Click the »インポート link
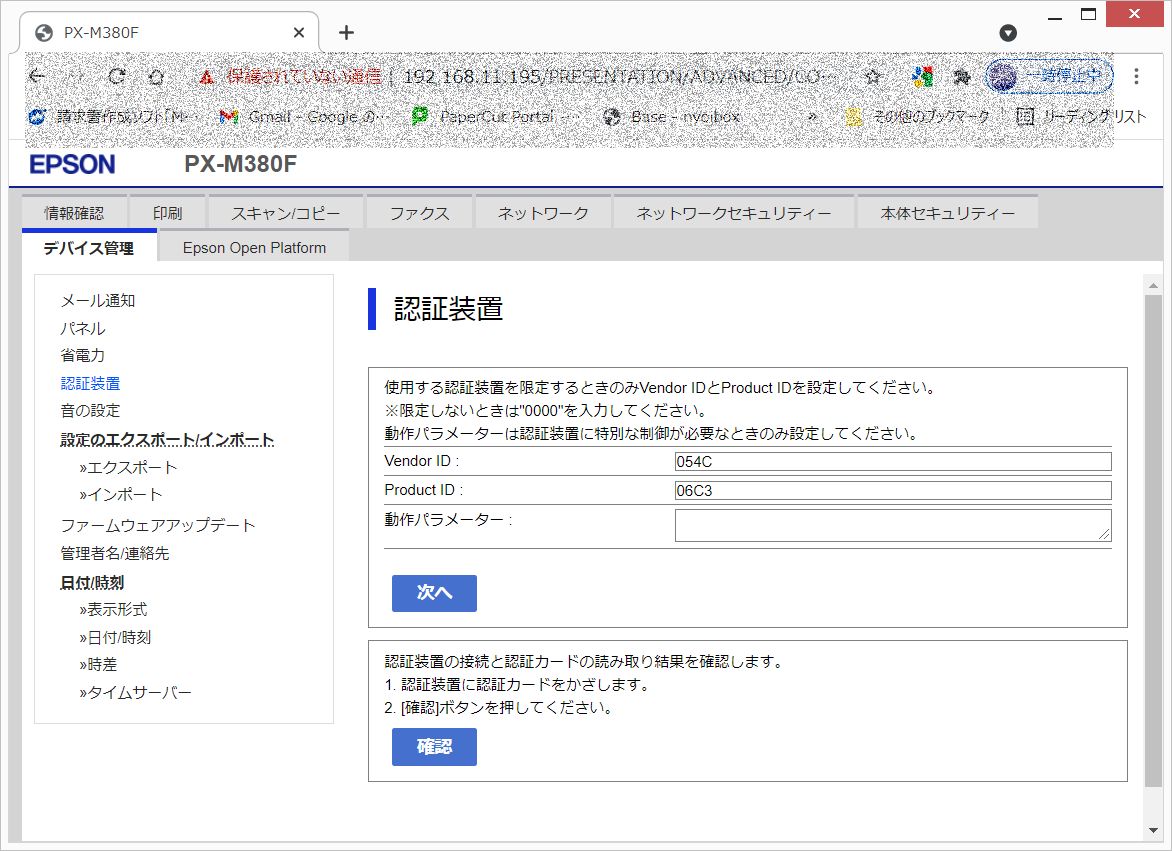This screenshot has width=1172, height=851. 120,495
